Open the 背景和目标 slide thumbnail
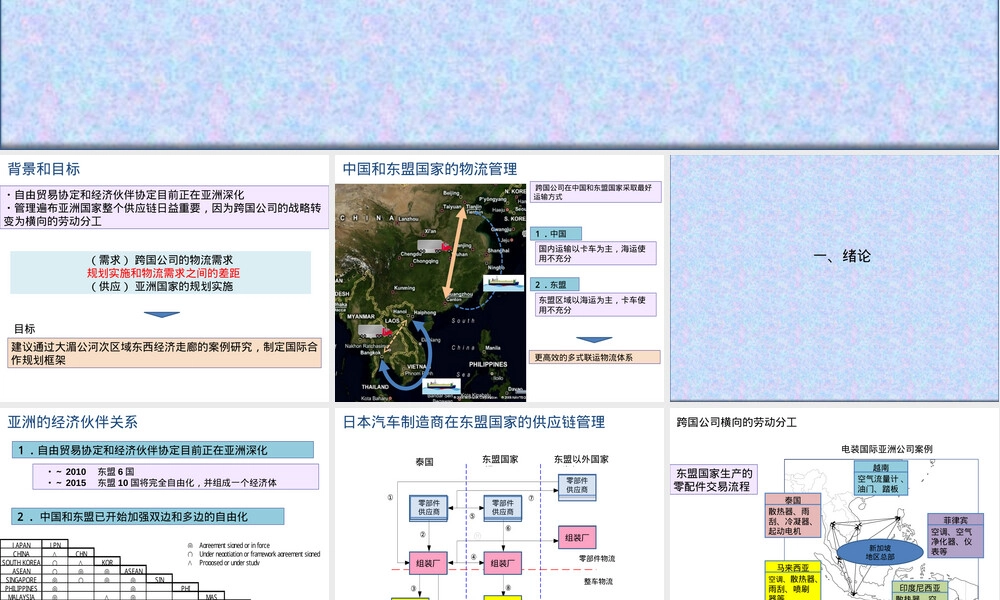1000x600 pixels. [x=165, y=279]
